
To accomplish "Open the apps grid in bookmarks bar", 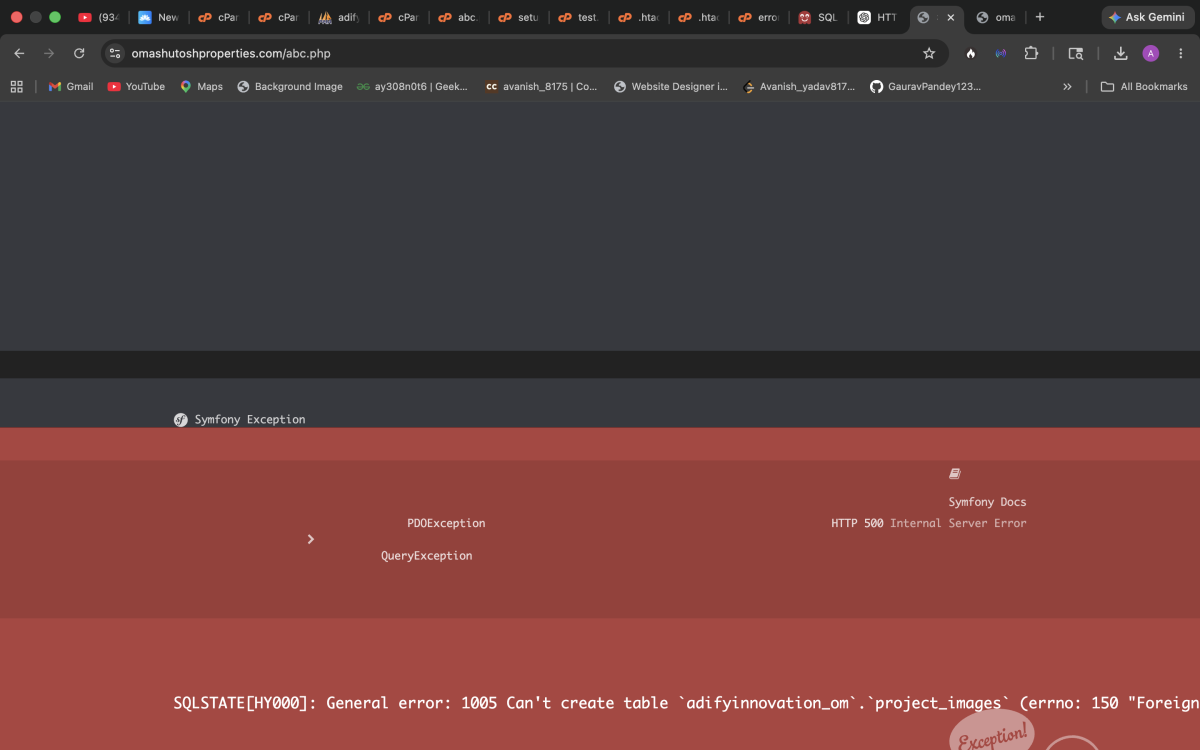I will tap(17, 87).
